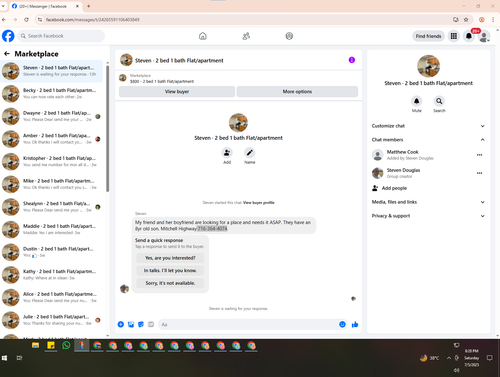Screen dimensions: 500x377
Task: Choose a GIF icon in composer
Action: [151, 324]
